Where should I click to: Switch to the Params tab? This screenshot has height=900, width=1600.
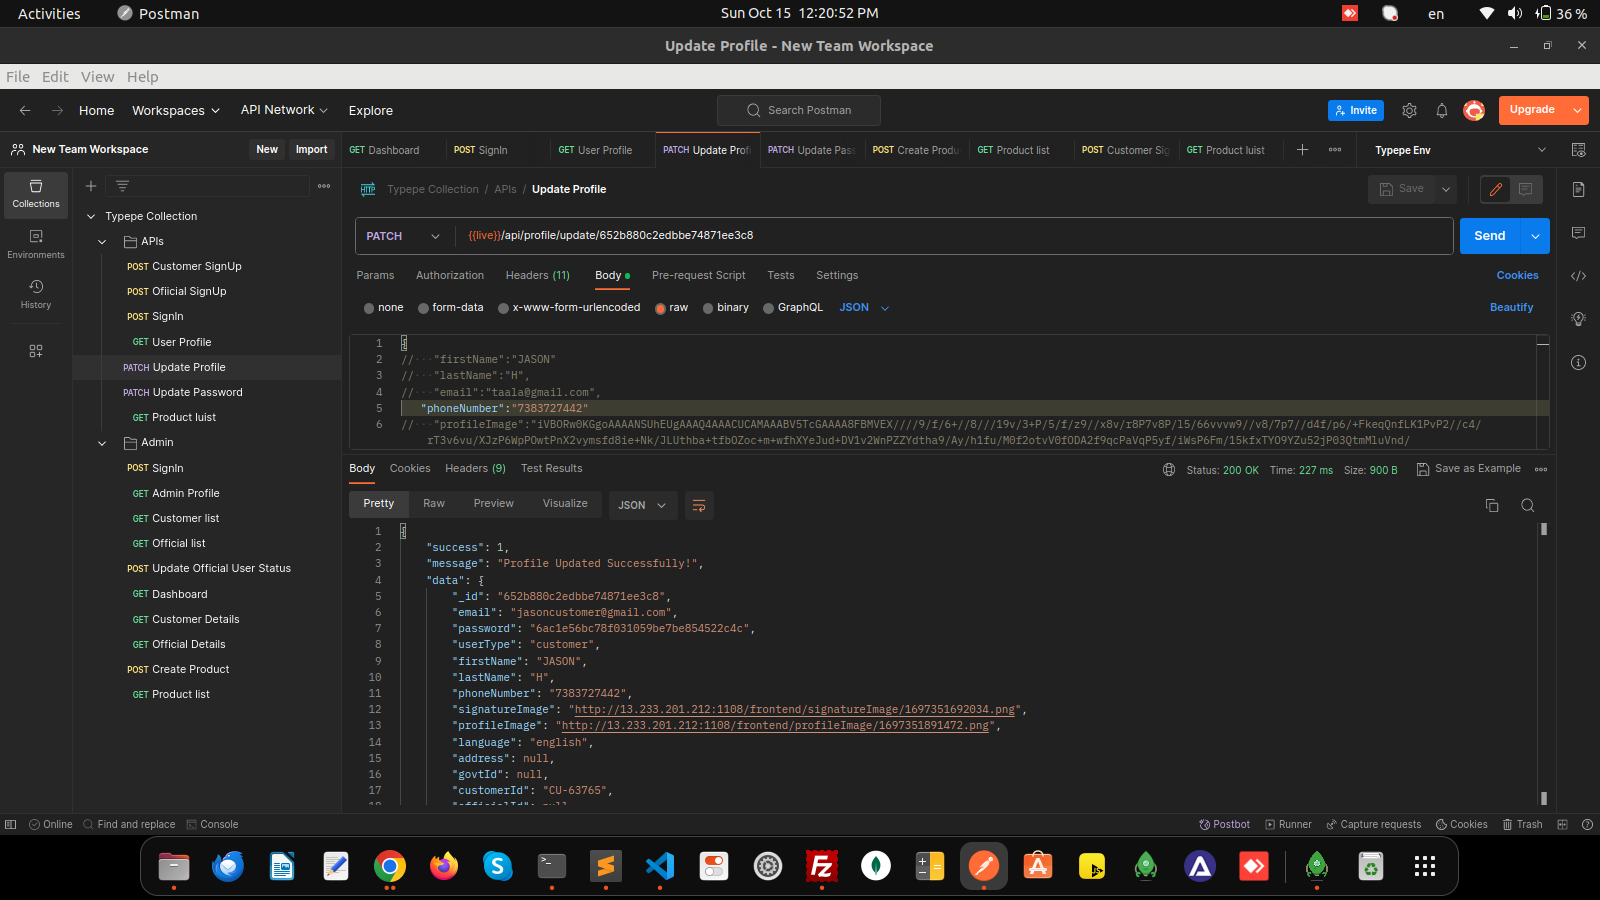click(375, 276)
